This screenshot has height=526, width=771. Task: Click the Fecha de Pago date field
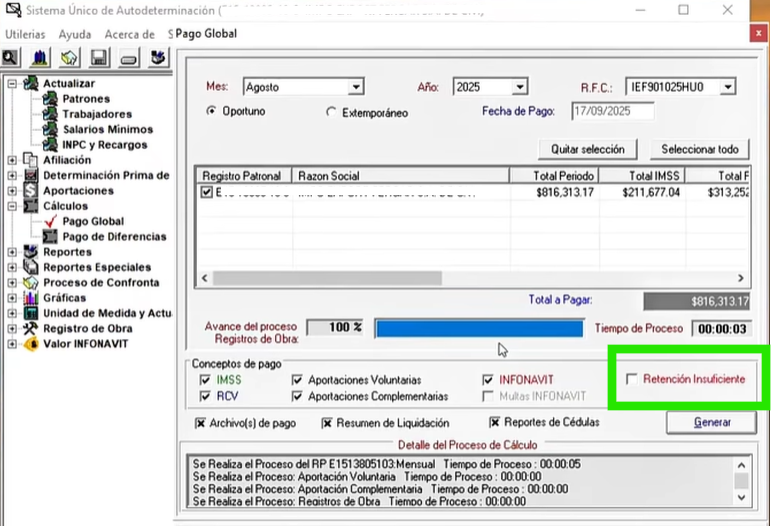tap(612, 112)
